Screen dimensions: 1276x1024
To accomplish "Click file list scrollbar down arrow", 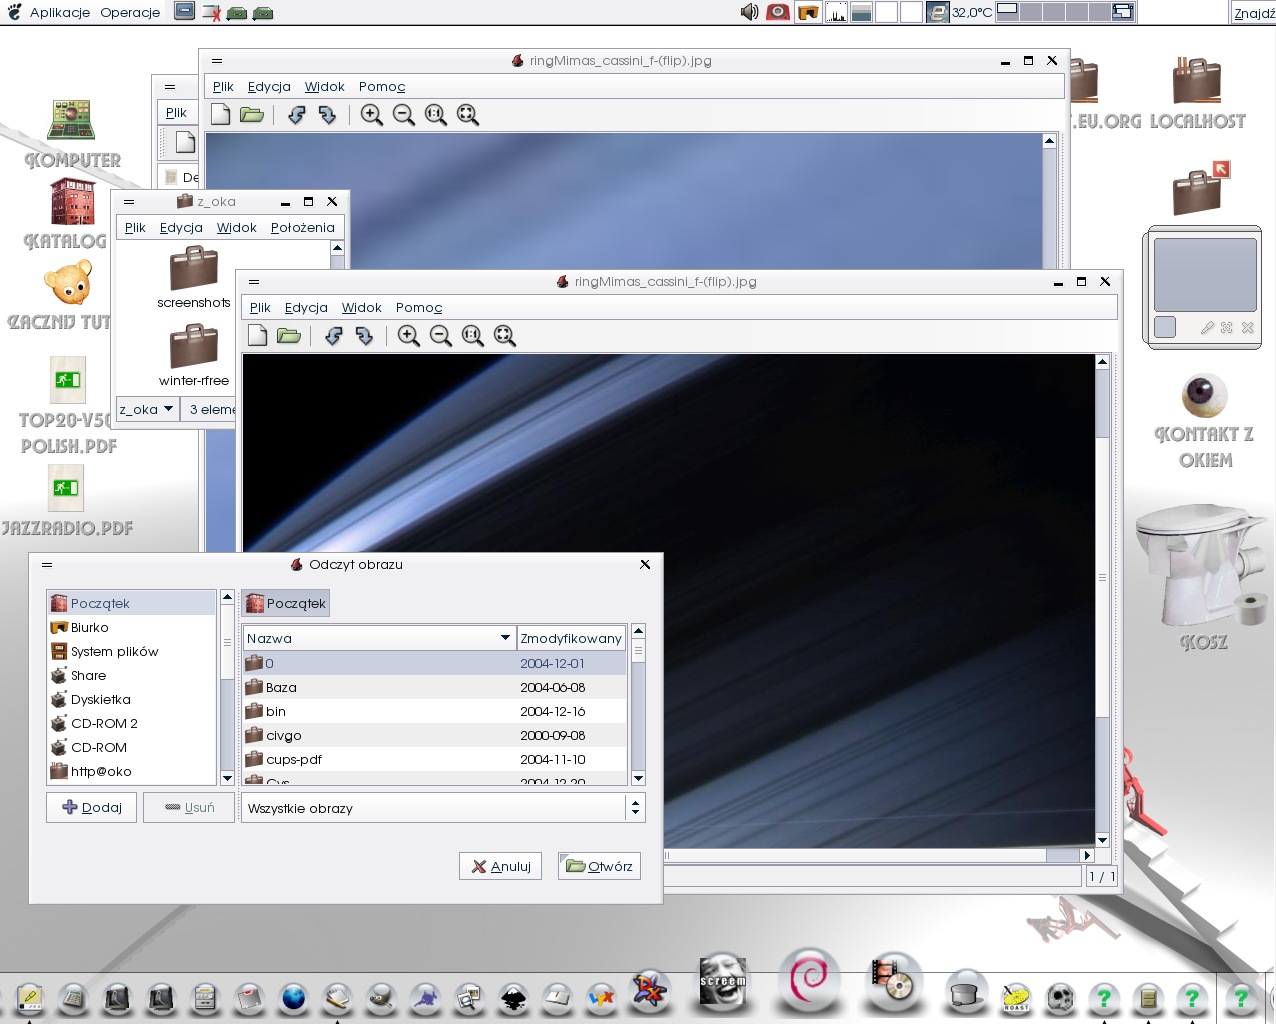I will (638, 778).
